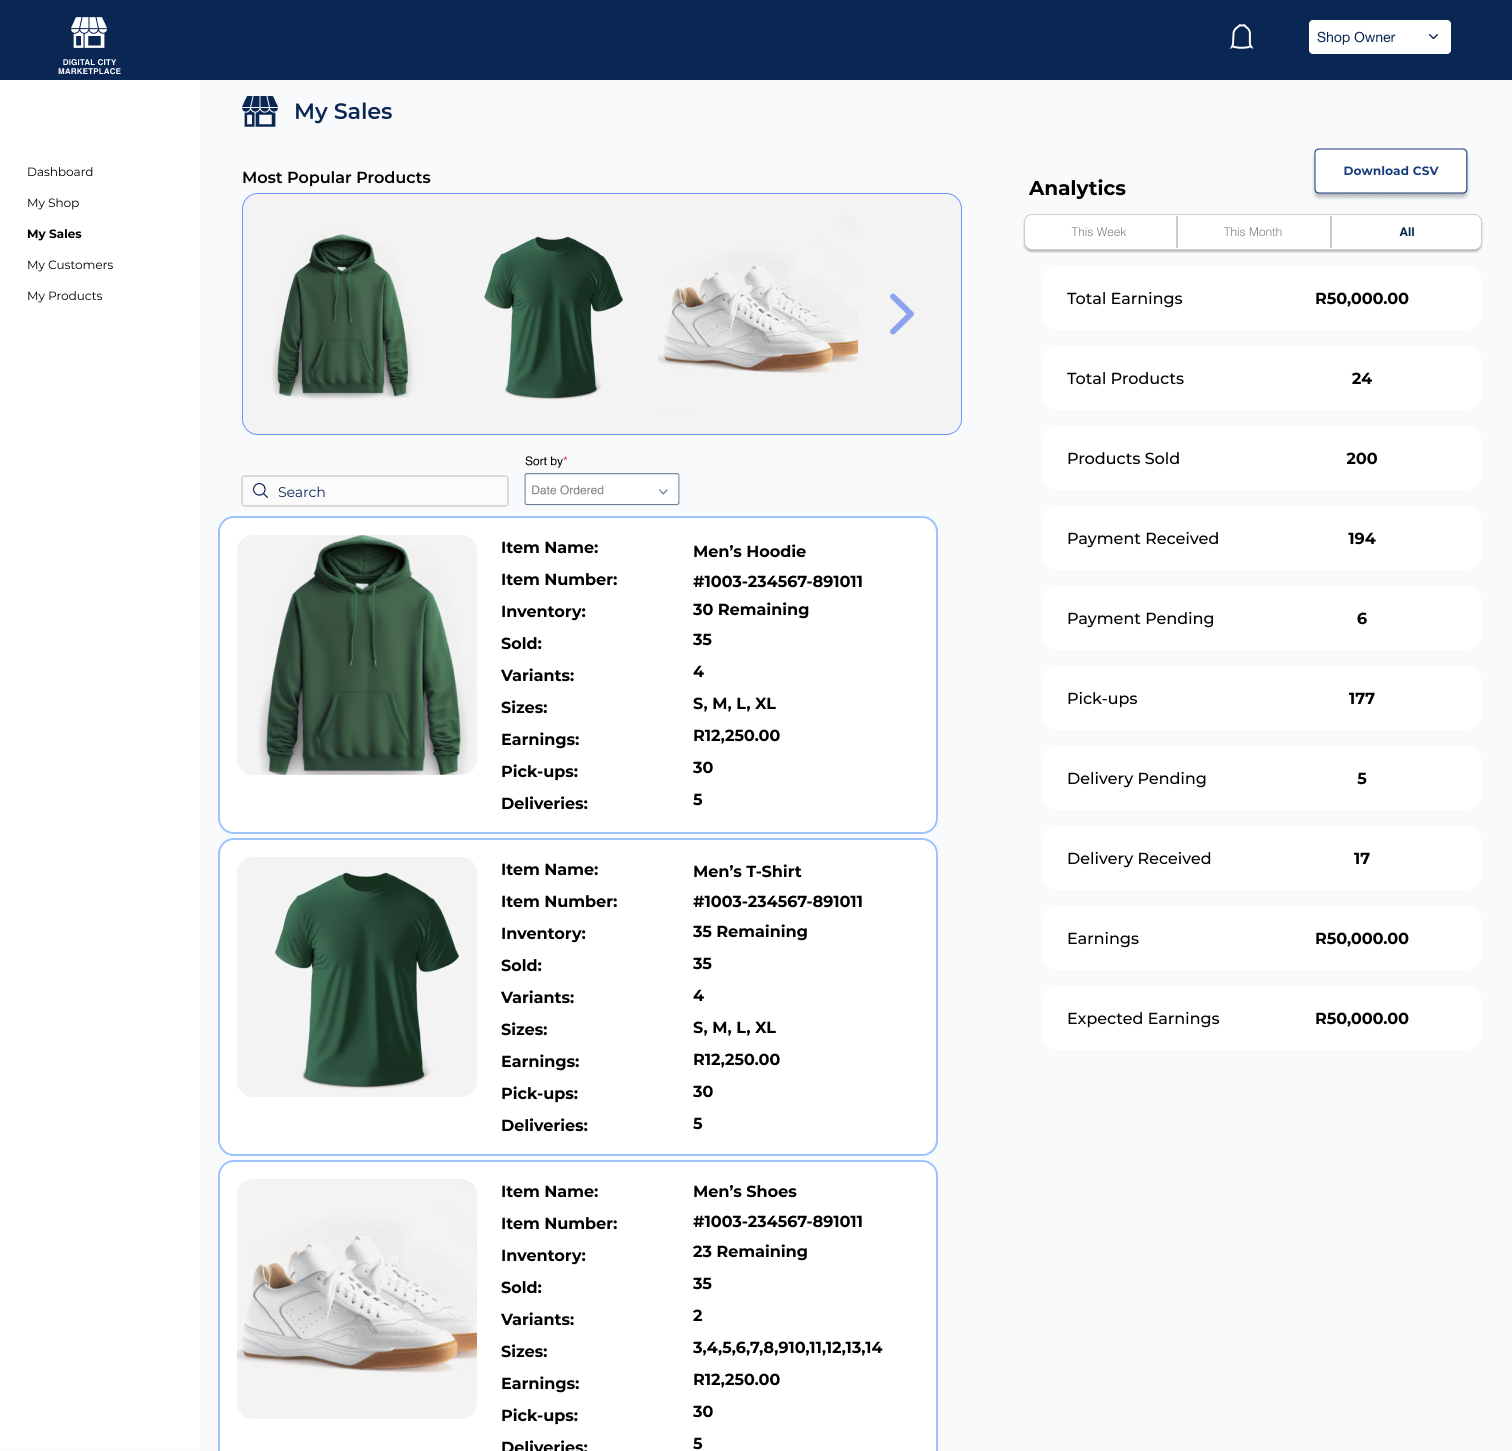This screenshot has height=1451, width=1512.
Task: Navigate to My Products
Action: click(x=65, y=296)
